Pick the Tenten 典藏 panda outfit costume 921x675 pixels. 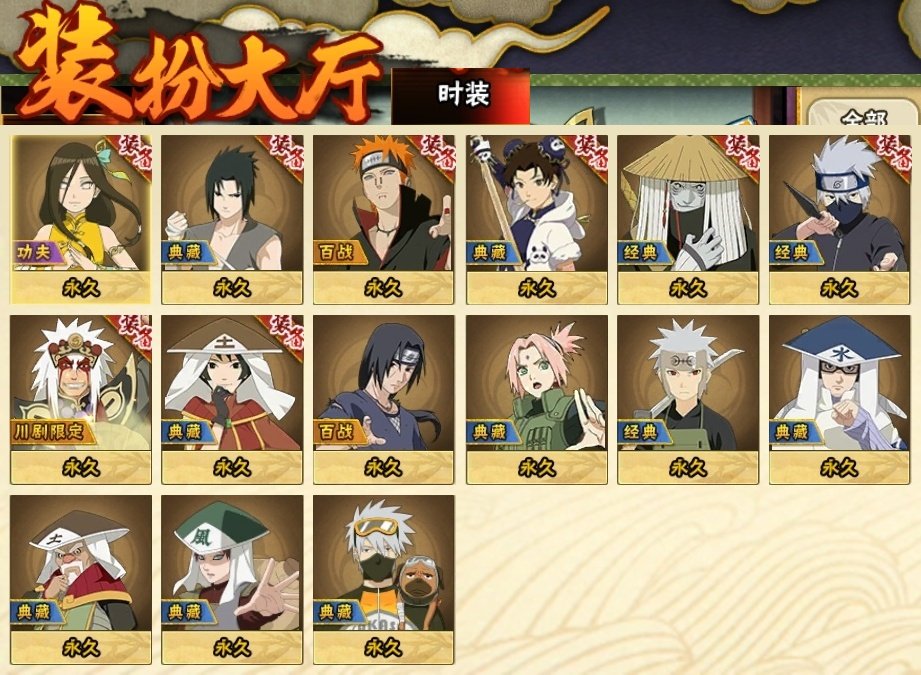(x=536, y=219)
